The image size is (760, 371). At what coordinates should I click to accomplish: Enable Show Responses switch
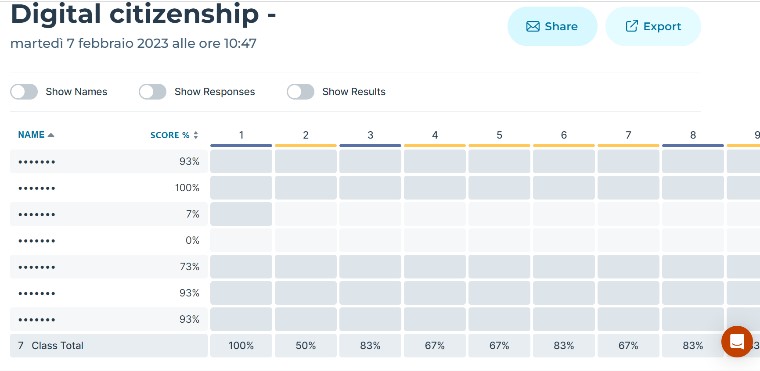tap(153, 92)
